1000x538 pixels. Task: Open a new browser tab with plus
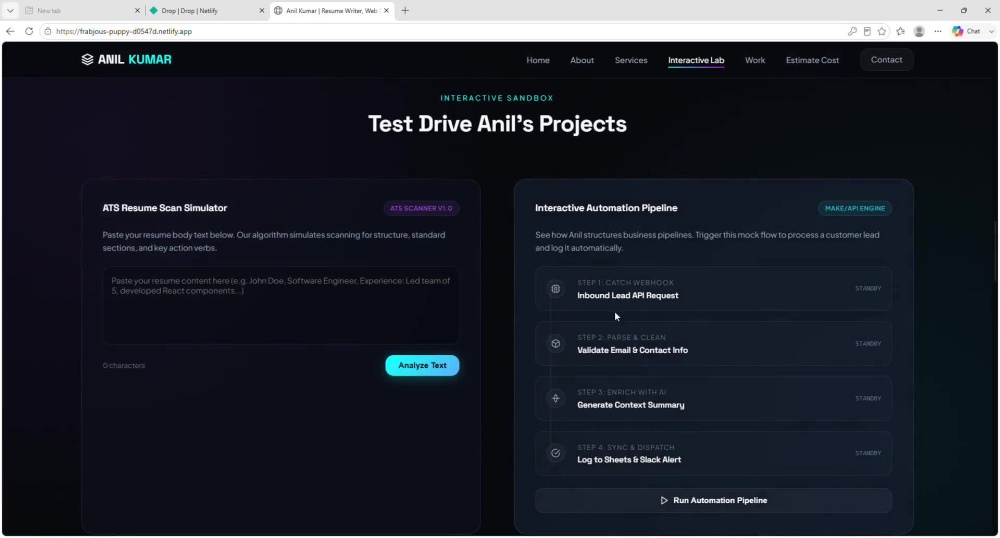[x=405, y=10]
